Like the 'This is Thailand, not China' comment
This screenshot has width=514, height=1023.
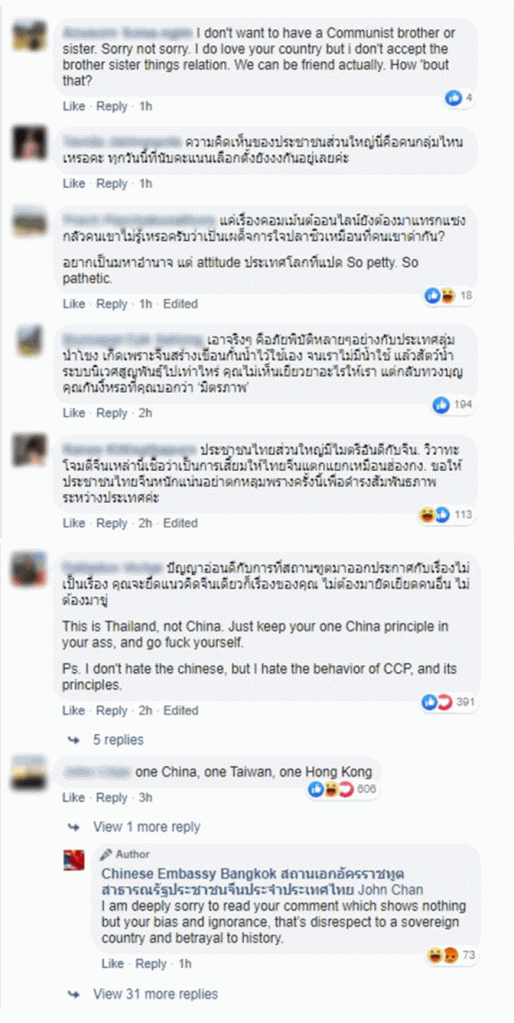(74, 710)
